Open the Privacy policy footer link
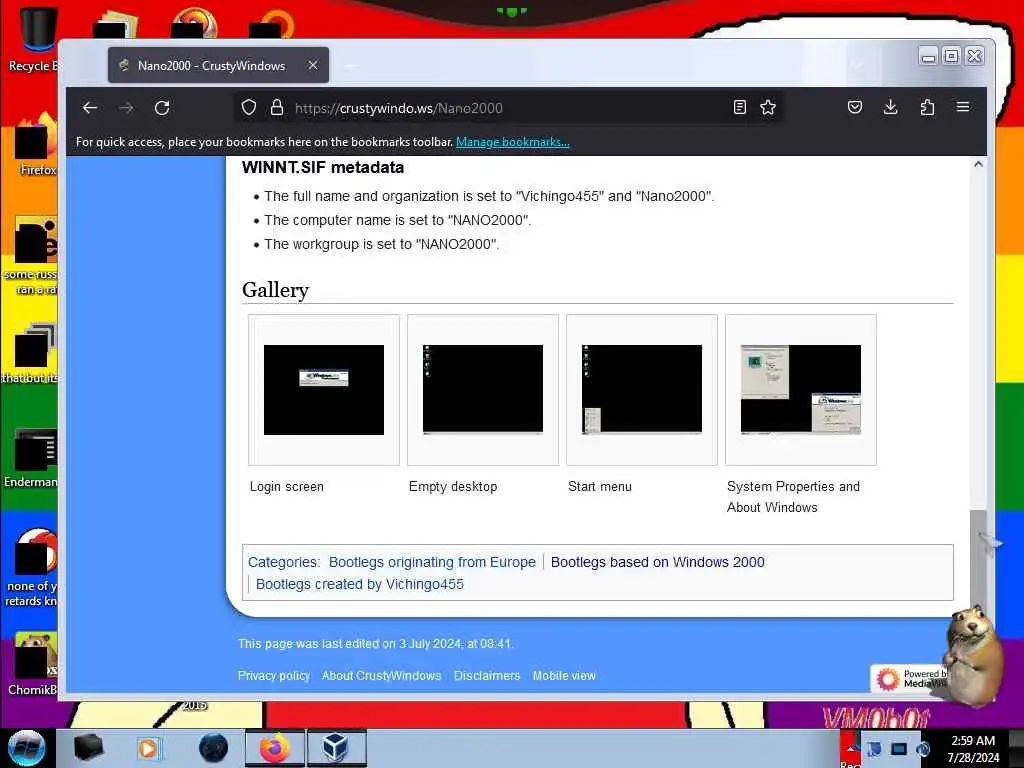Screen dimensions: 1024x768 tap(274, 676)
